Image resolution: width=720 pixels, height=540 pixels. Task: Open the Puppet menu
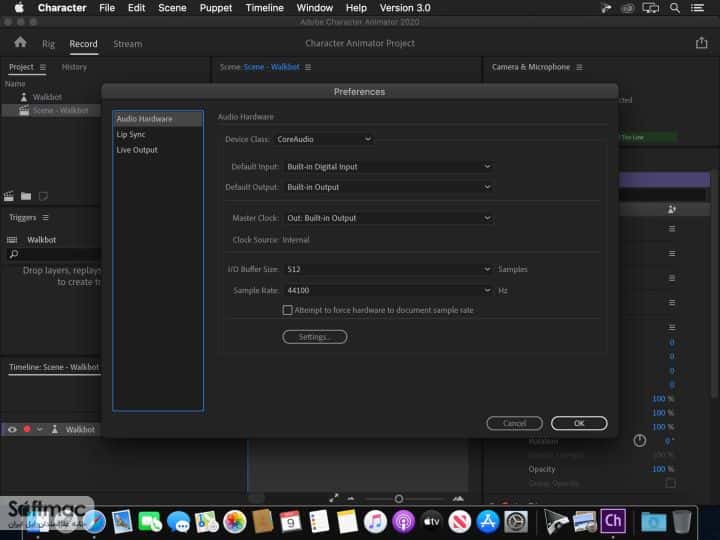215,8
